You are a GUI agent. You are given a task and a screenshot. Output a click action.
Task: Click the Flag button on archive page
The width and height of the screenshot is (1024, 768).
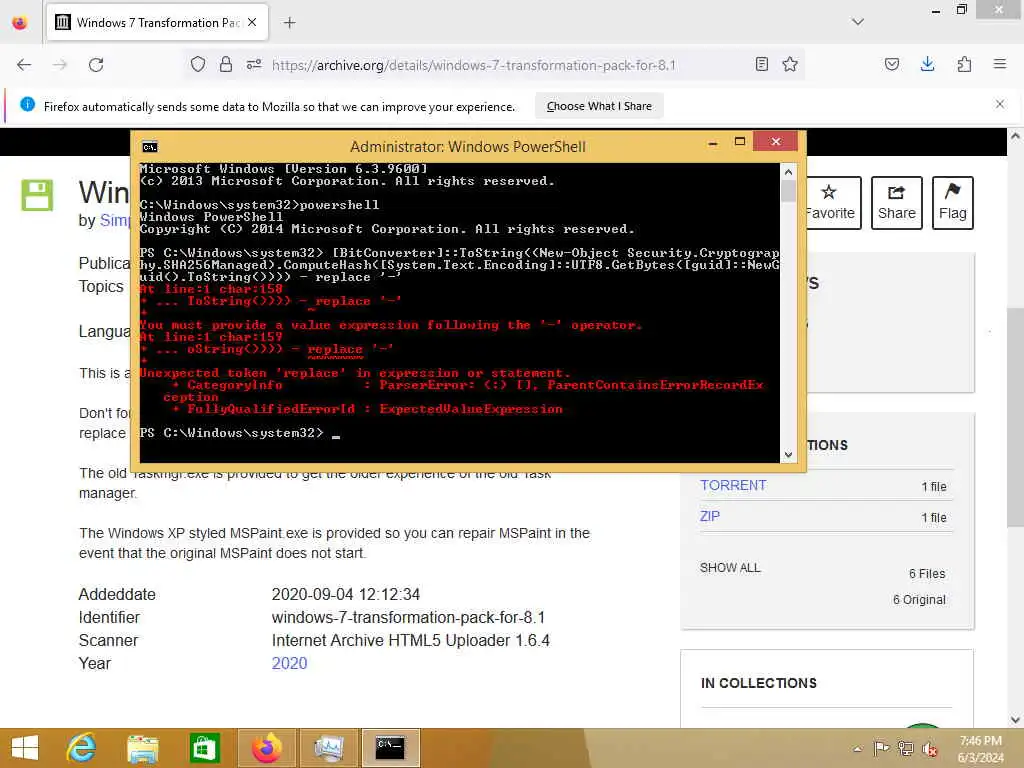point(953,202)
